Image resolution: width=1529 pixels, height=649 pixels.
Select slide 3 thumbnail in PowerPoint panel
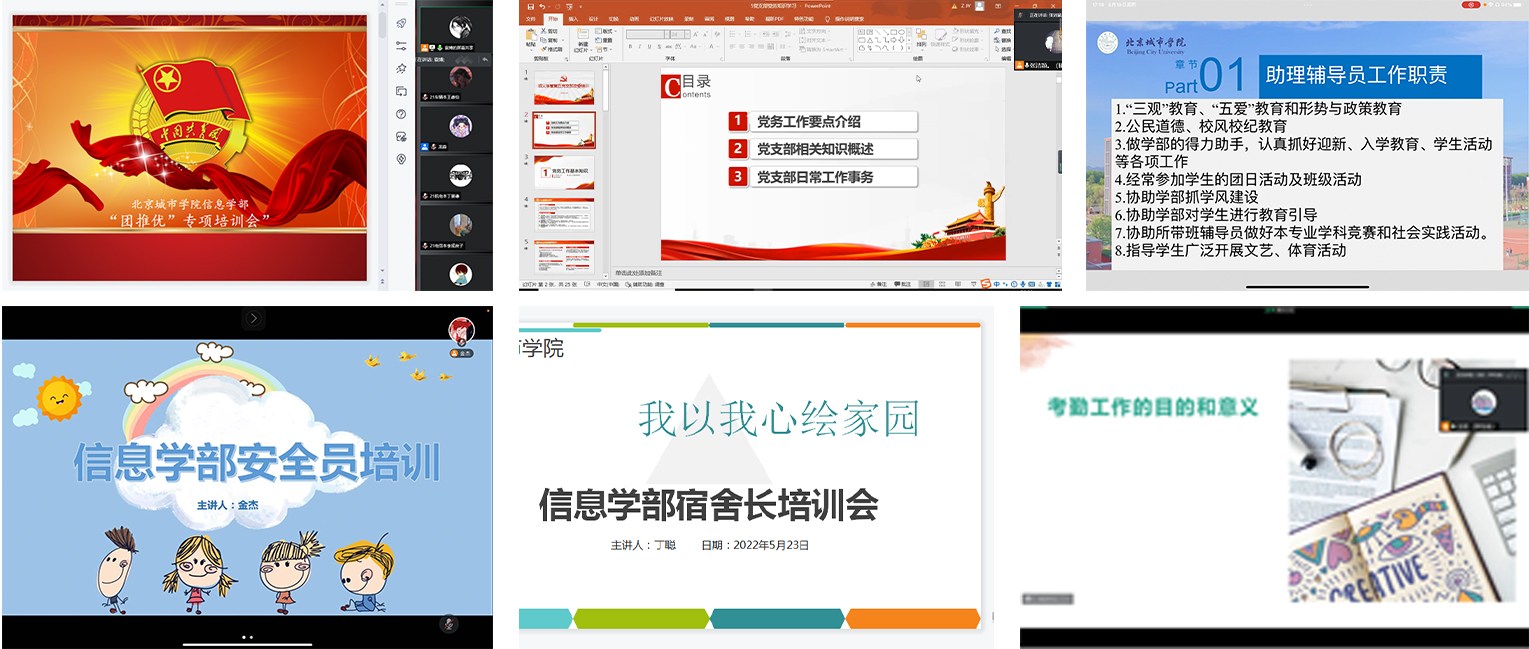(564, 173)
